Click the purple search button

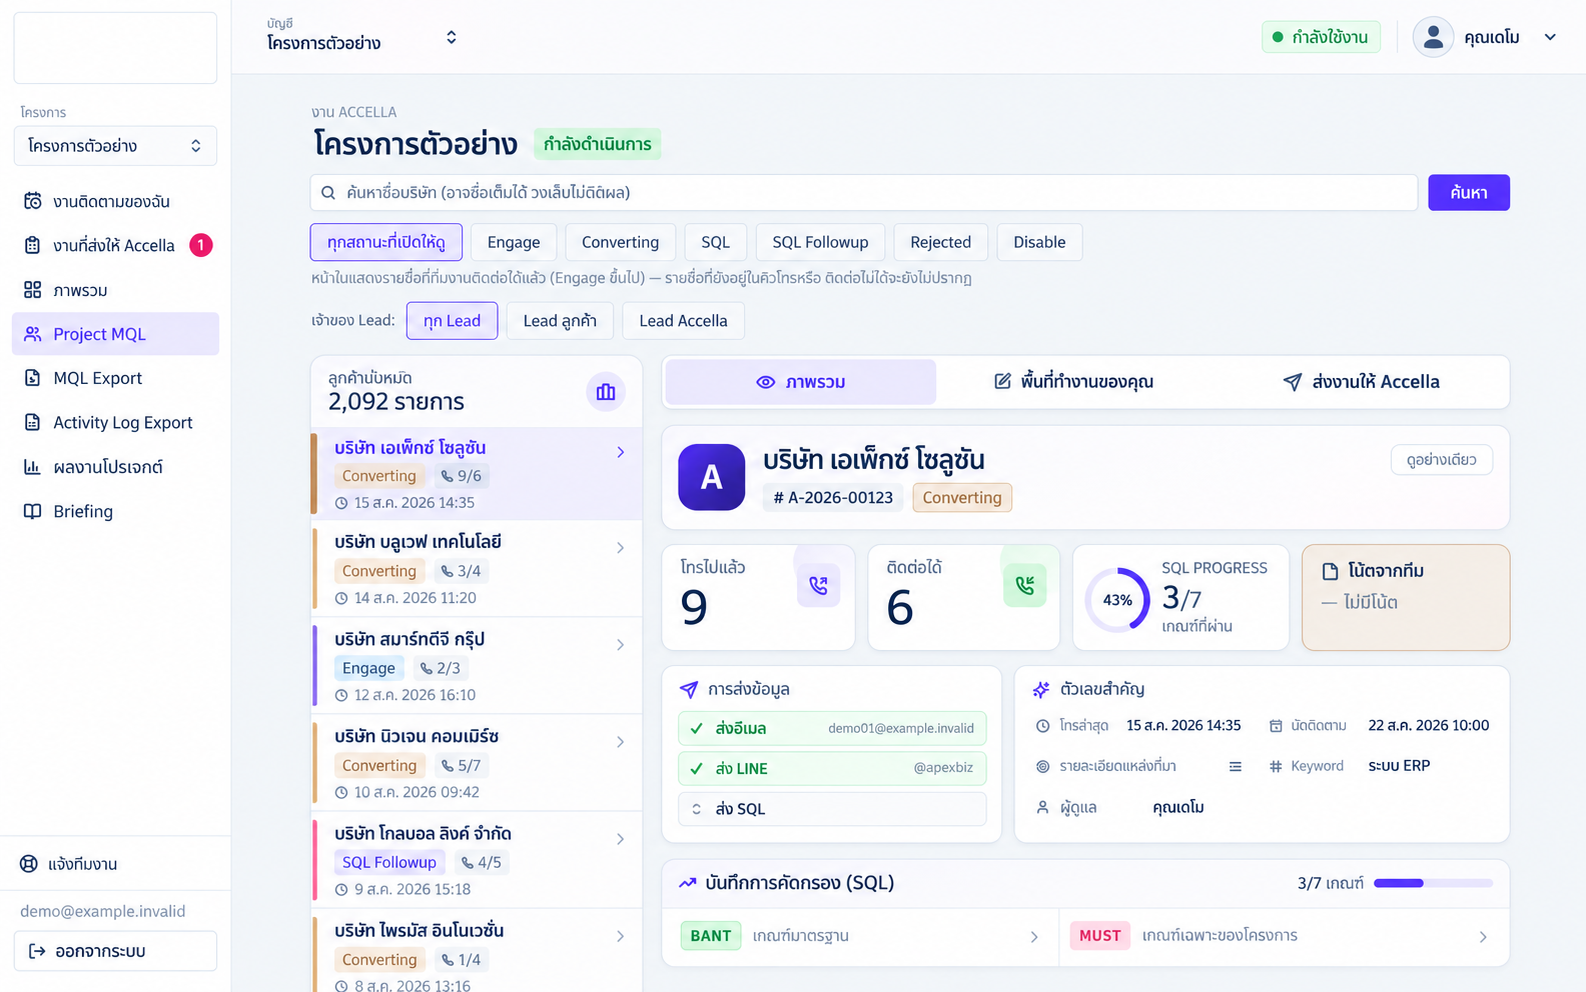coord(1469,193)
